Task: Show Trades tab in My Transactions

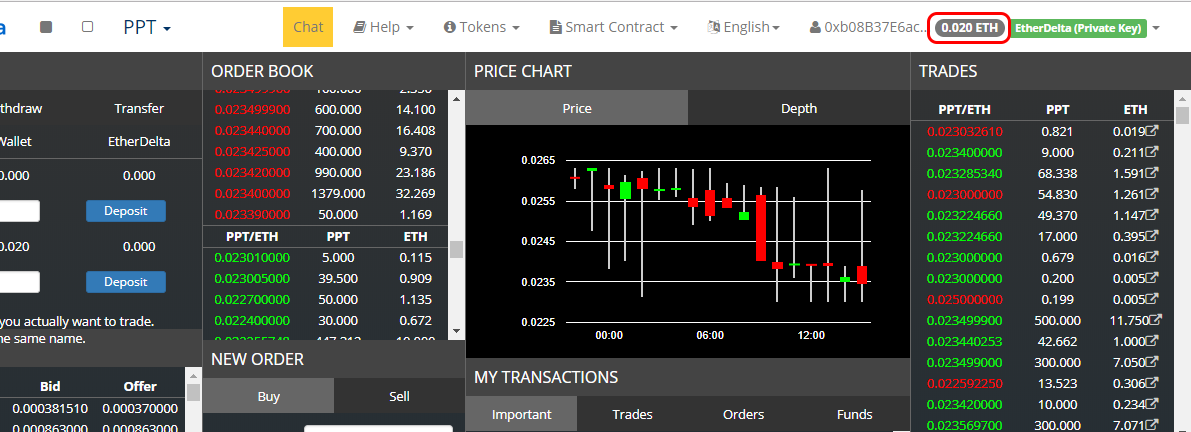Action: tap(632, 414)
